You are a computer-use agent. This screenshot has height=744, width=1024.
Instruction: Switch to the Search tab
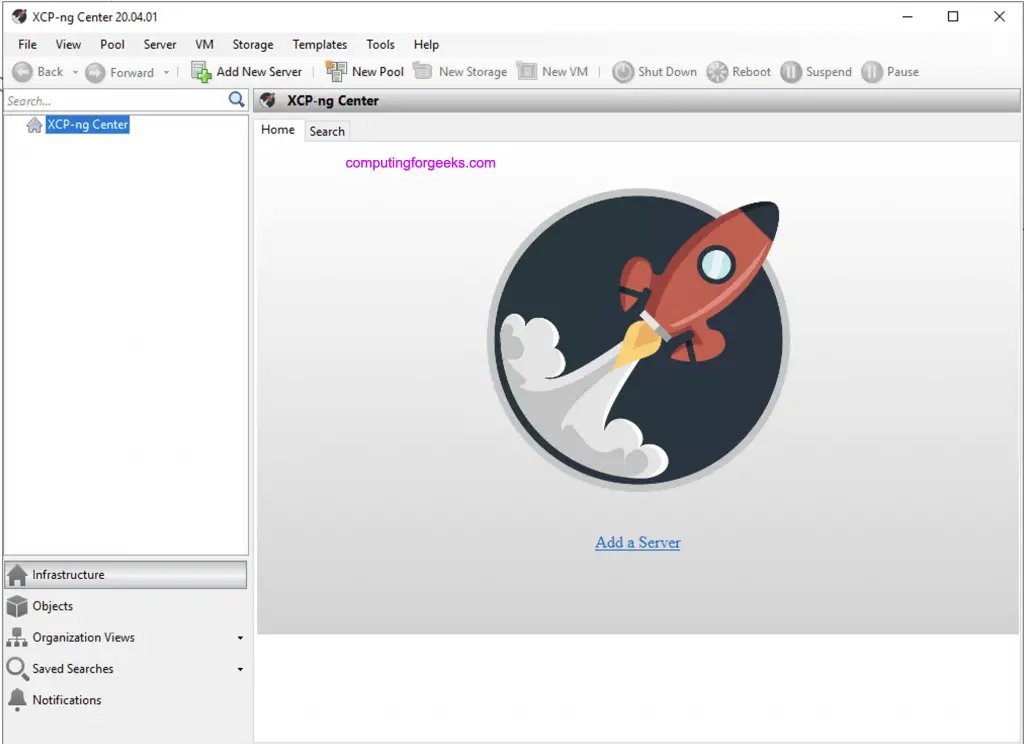click(x=327, y=131)
